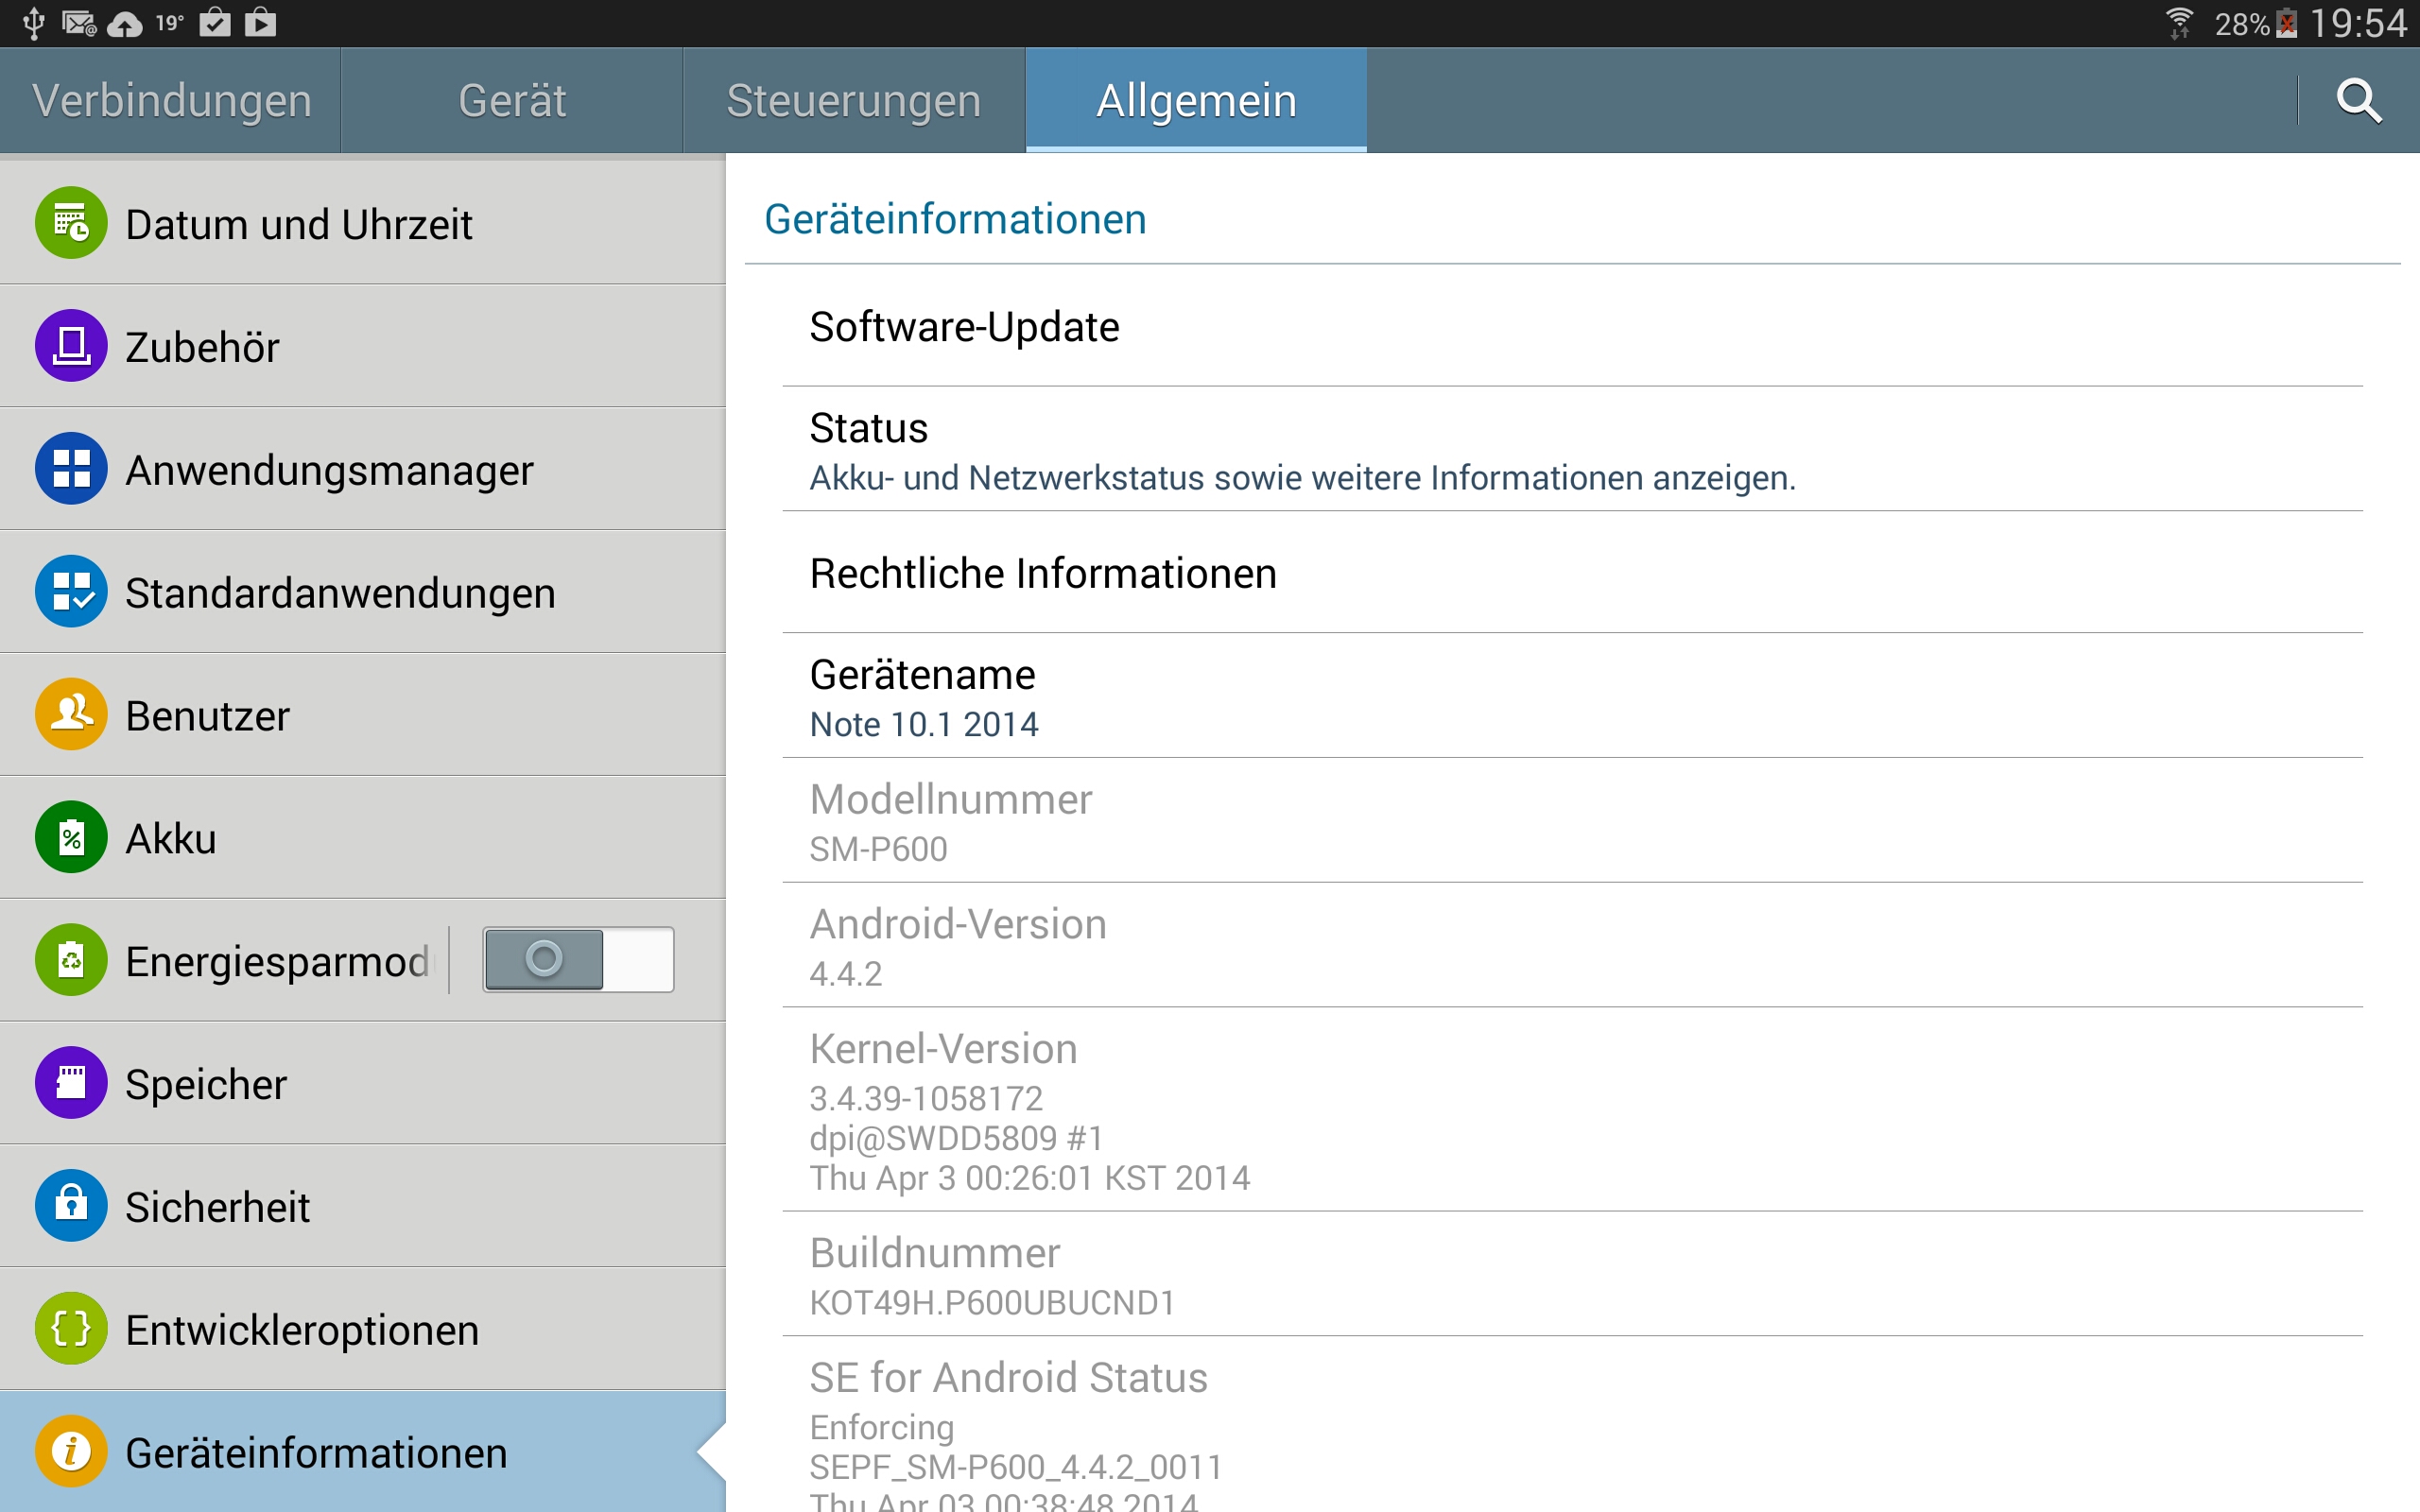2420x1512 pixels.
Task: Tap the 28% battery percentage
Action: (x=2241, y=24)
